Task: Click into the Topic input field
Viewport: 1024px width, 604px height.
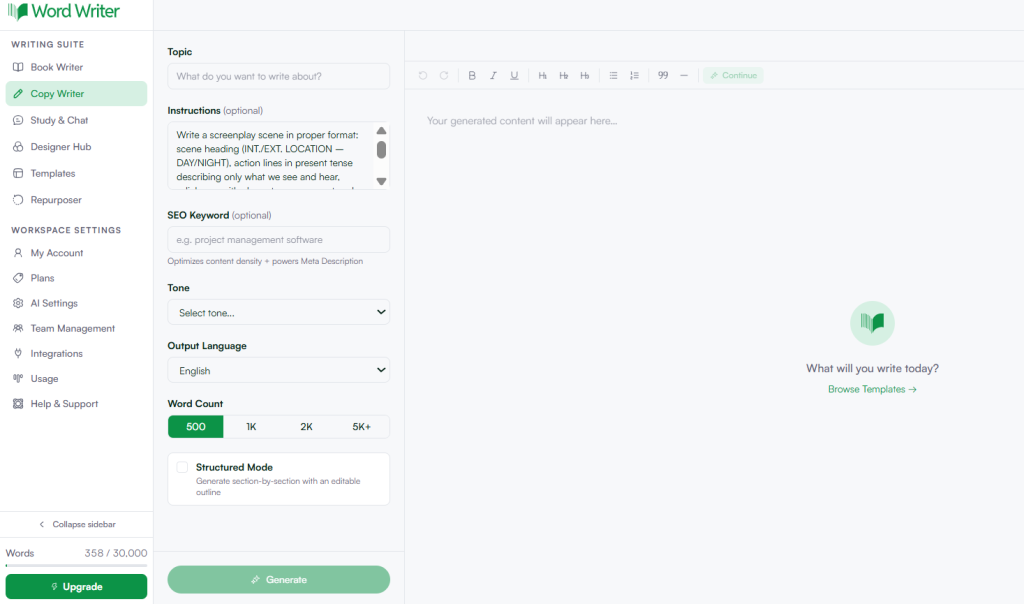Action: point(278,76)
